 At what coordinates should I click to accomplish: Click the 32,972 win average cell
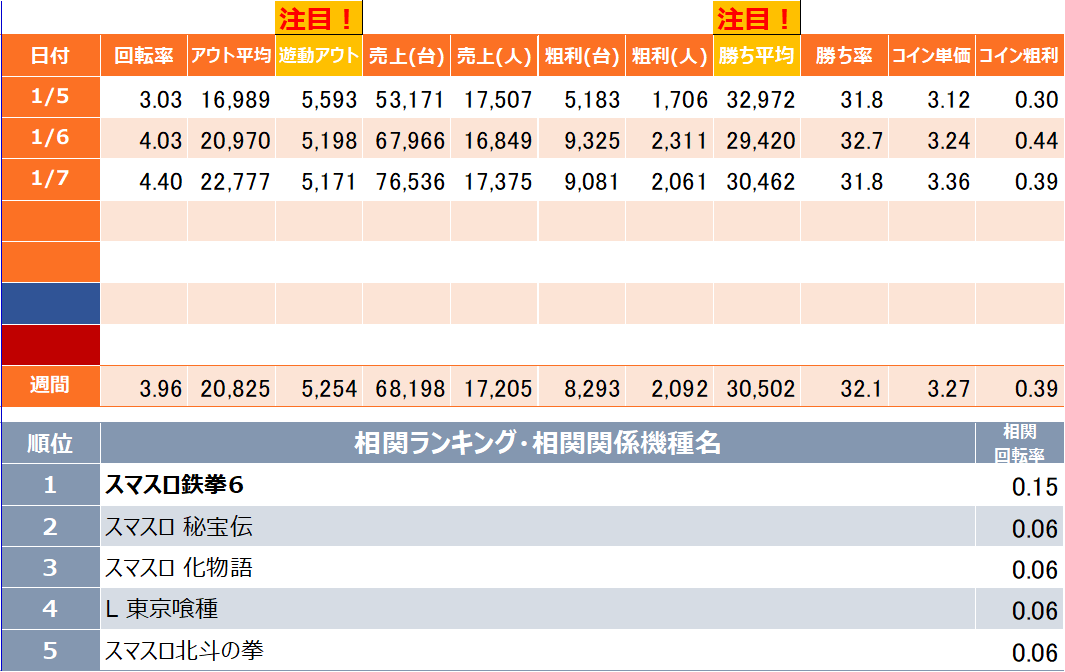tap(757, 99)
